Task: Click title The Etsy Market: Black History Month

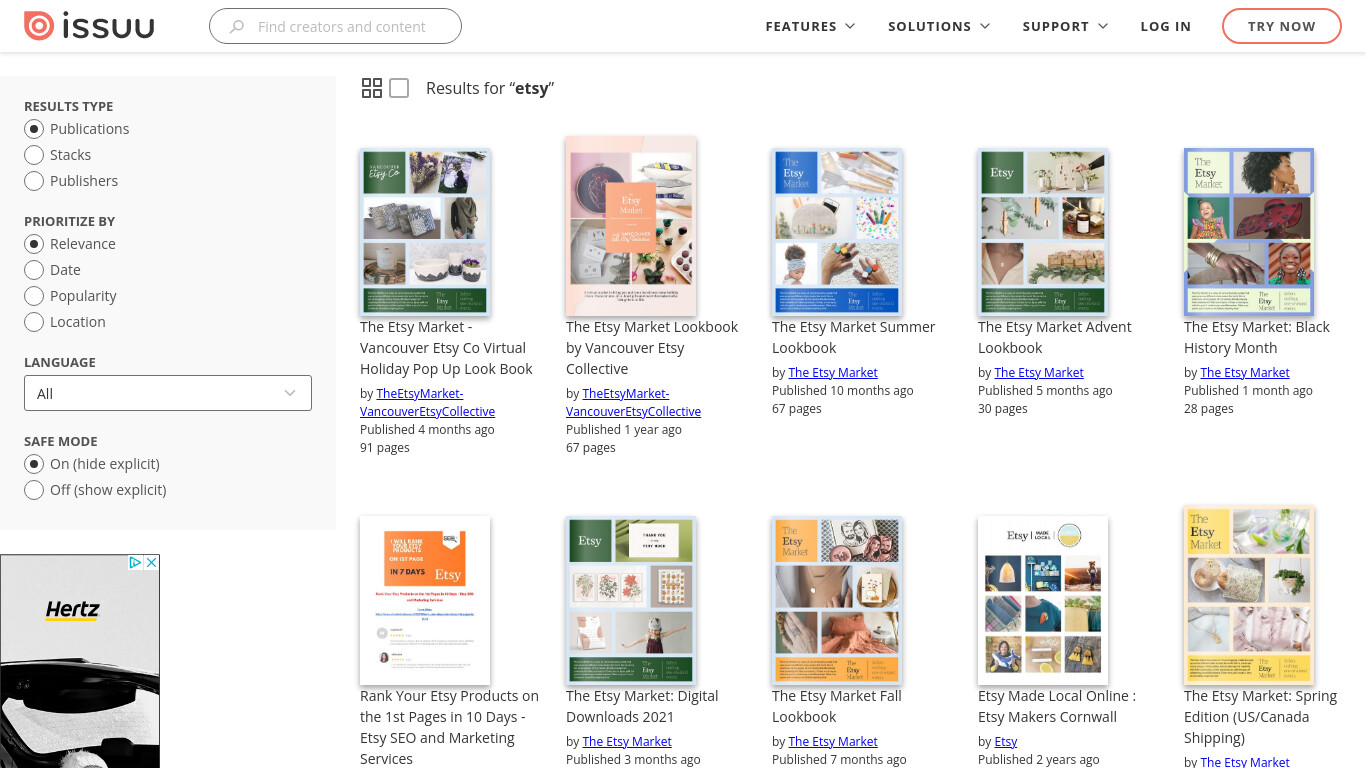Action: tap(1257, 337)
